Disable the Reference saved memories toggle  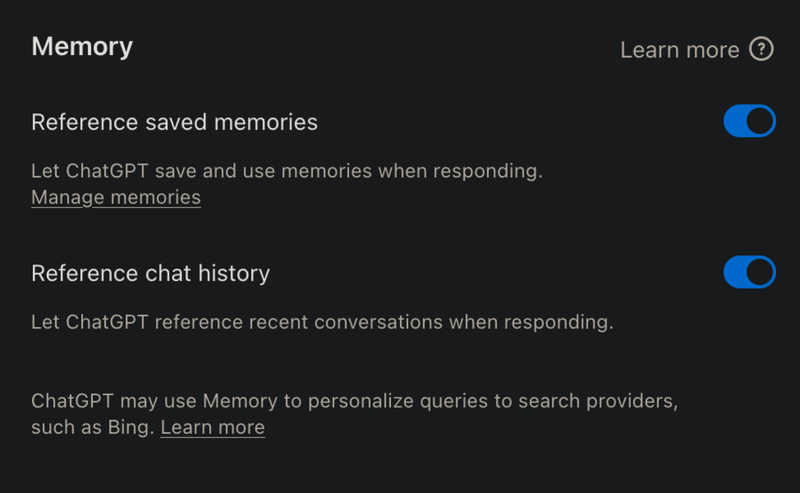(749, 122)
